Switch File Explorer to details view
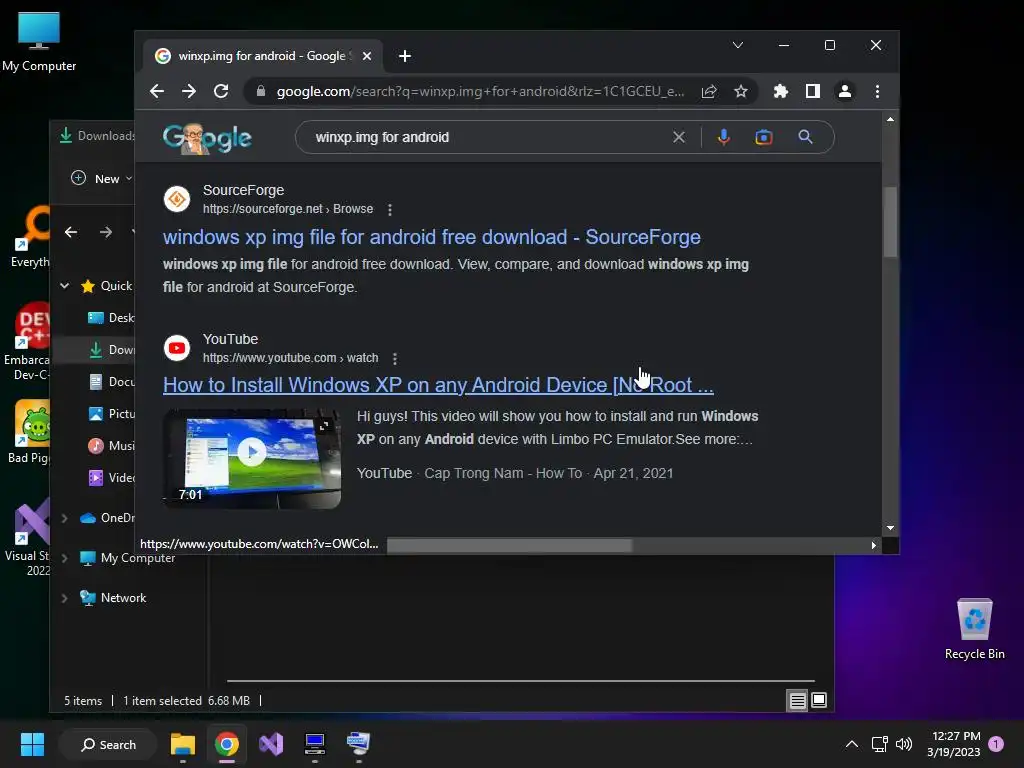This screenshot has height=768, width=1024. [x=797, y=701]
